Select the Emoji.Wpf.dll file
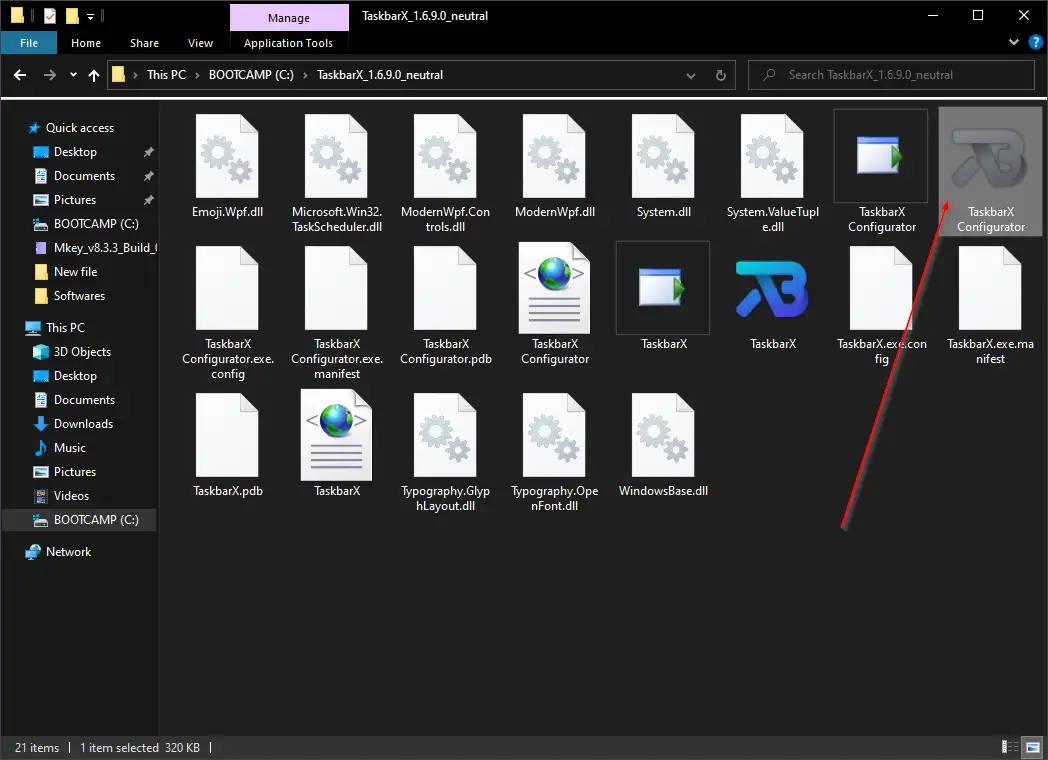Viewport: 1048px width, 760px height. [227, 167]
